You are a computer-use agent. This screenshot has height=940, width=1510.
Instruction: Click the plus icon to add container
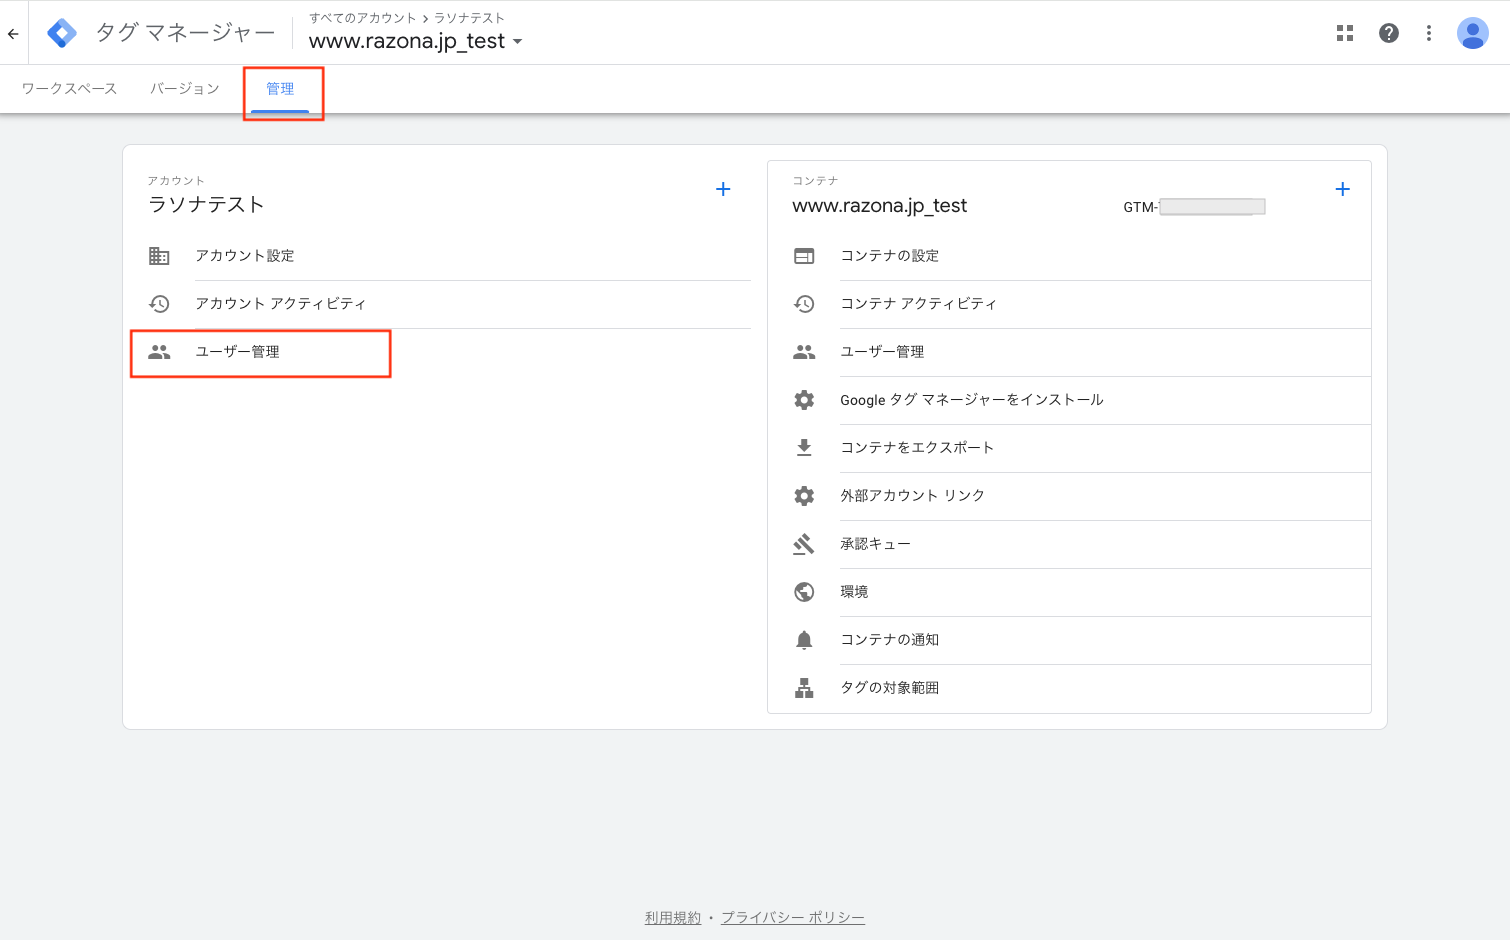(x=1343, y=189)
